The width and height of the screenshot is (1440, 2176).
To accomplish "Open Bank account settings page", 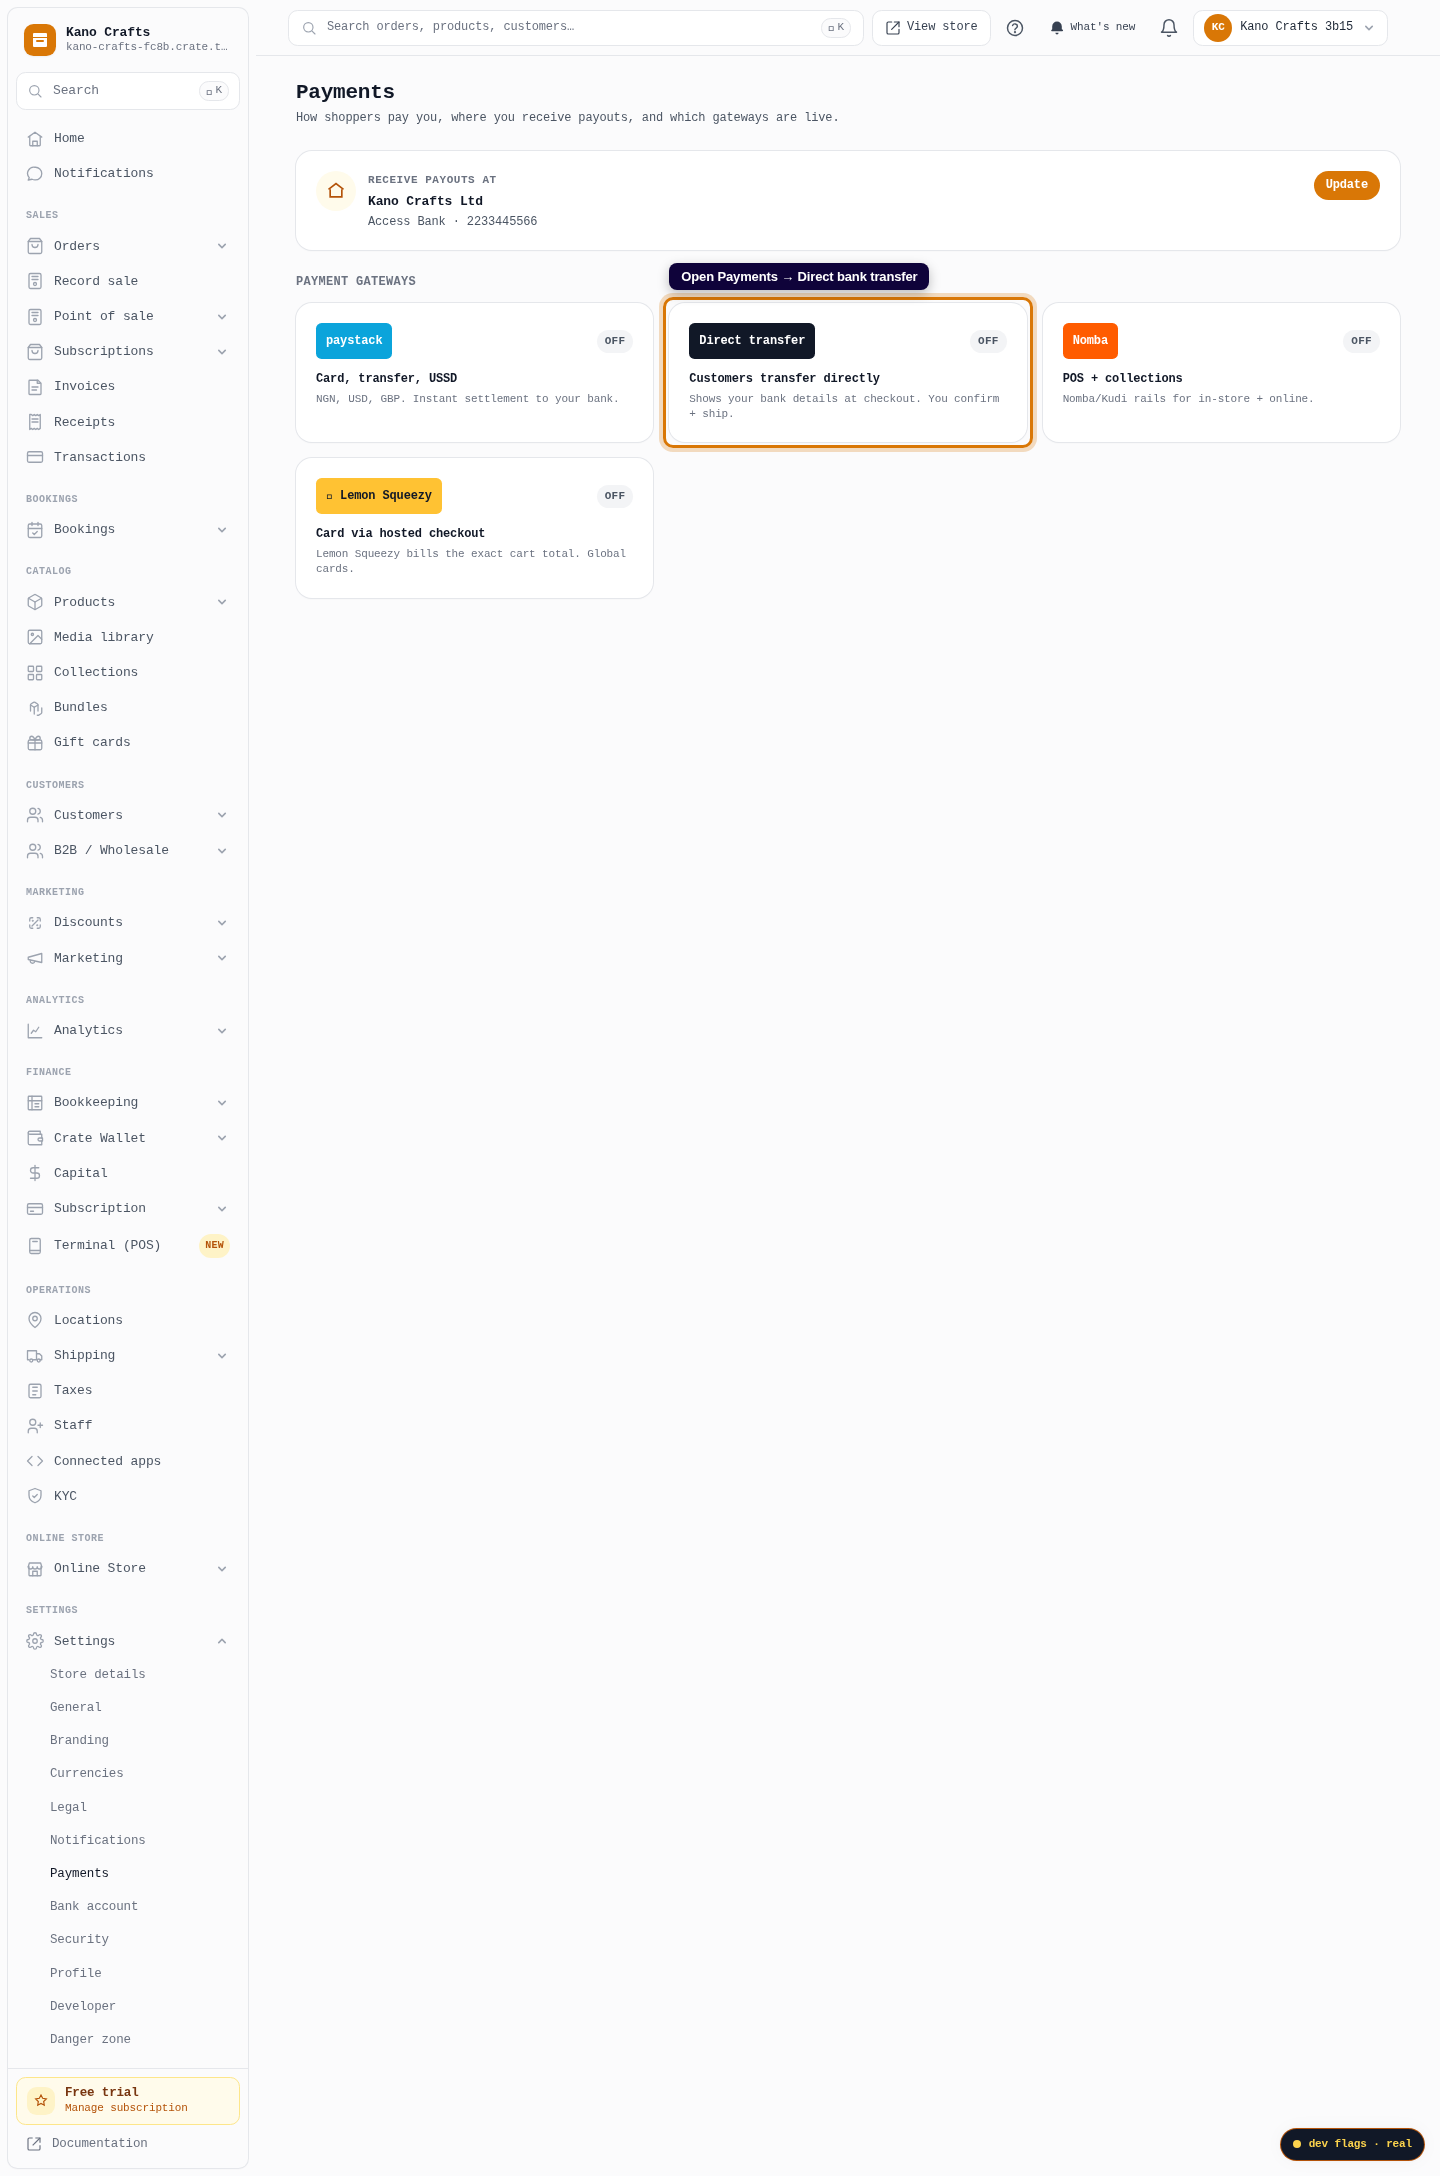I will tap(94, 1906).
